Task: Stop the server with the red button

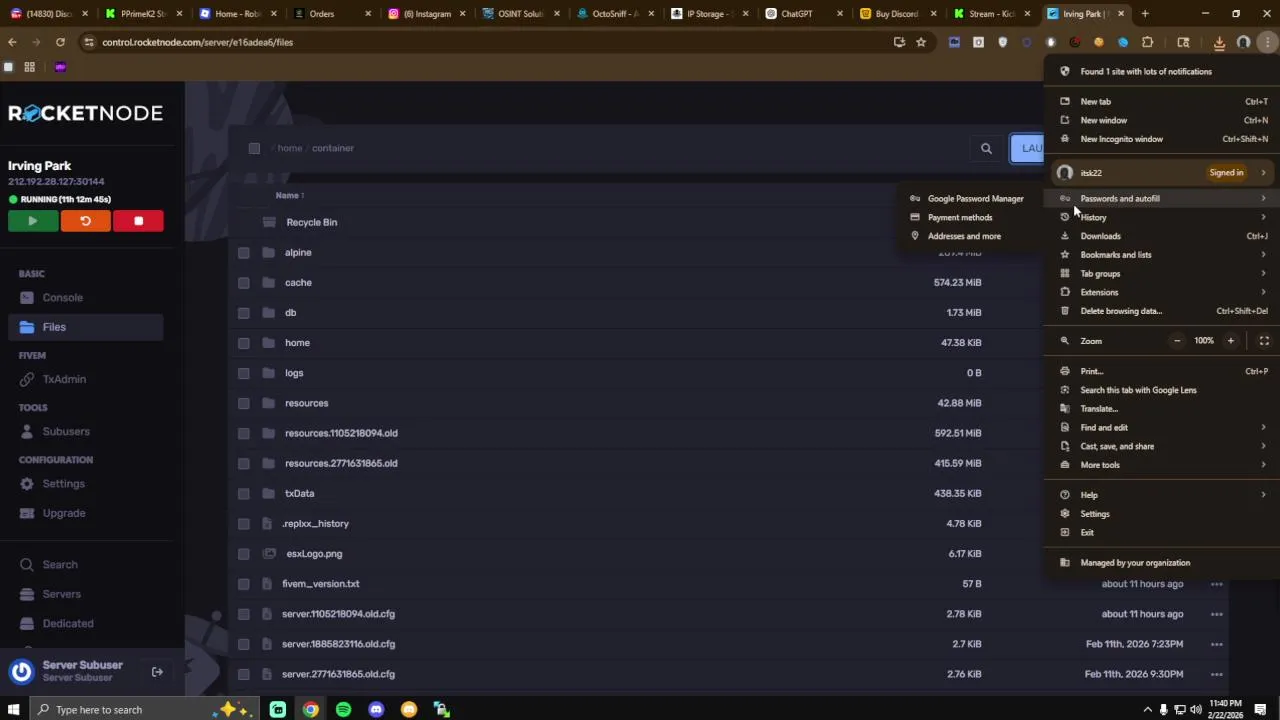Action: 138,221
